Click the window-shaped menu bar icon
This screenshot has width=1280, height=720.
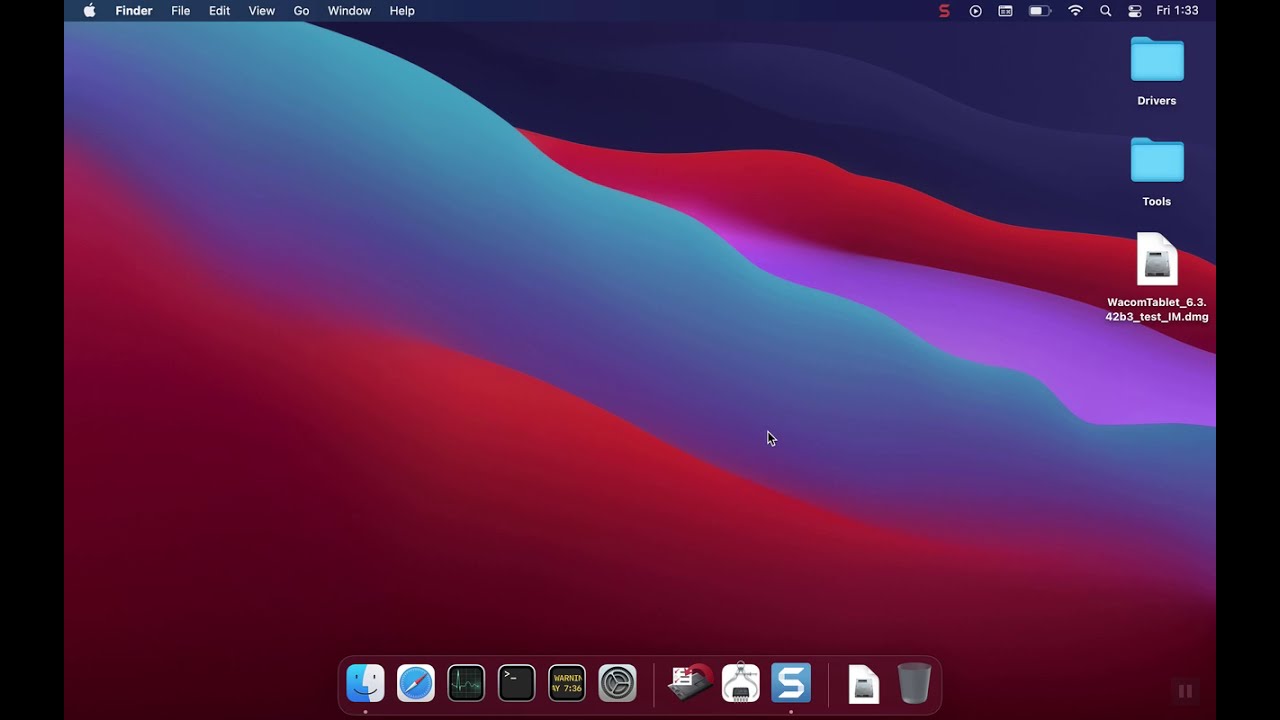pyautogui.click(x=1006, y=11)
